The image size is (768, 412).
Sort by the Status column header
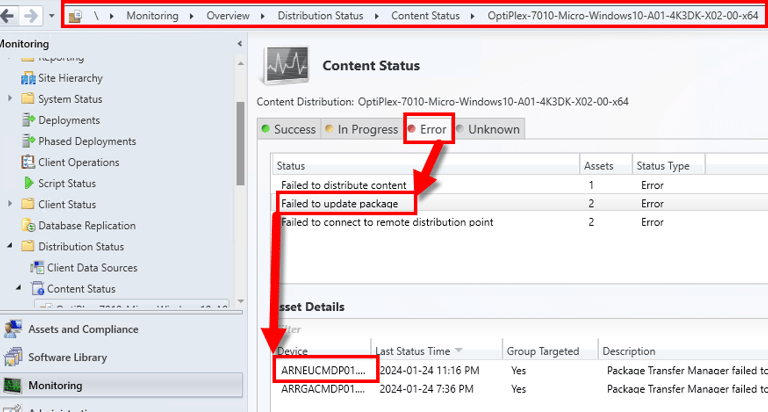tap(426, 166)
